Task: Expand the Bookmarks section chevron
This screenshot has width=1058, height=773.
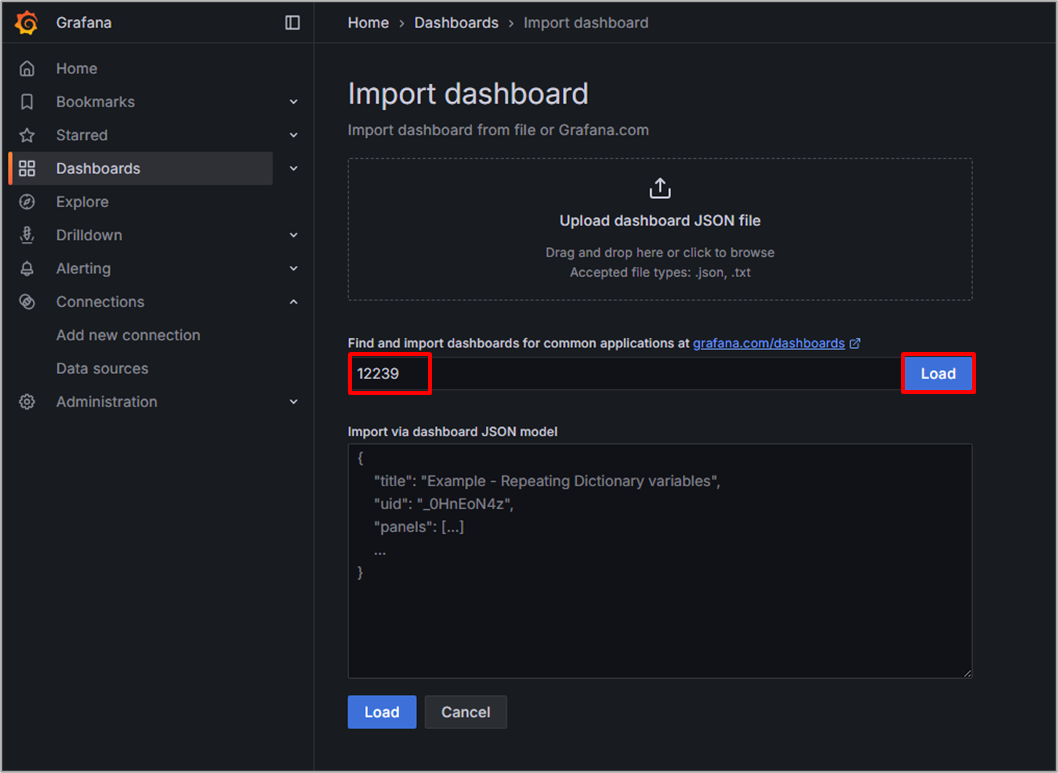Action: (x=293, y=102)
